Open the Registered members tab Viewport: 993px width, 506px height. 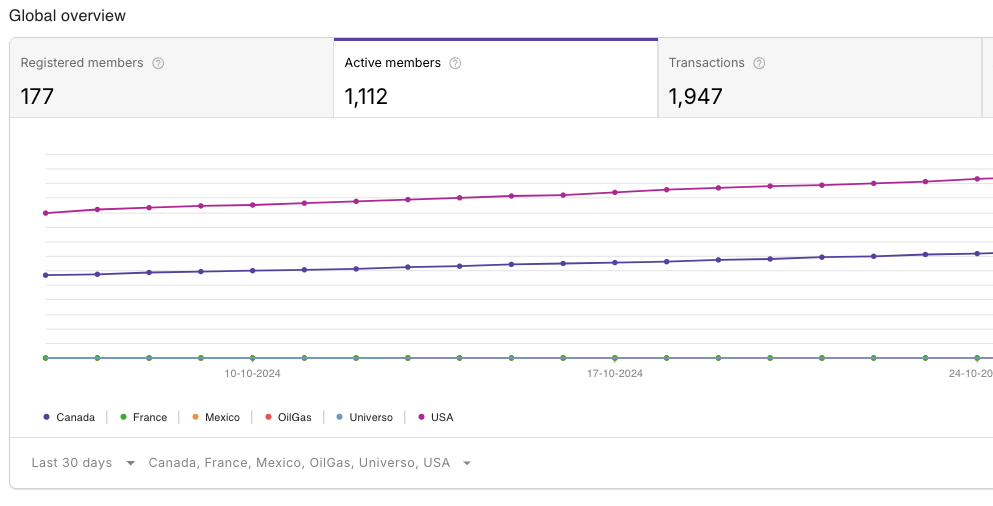point(171,79)
